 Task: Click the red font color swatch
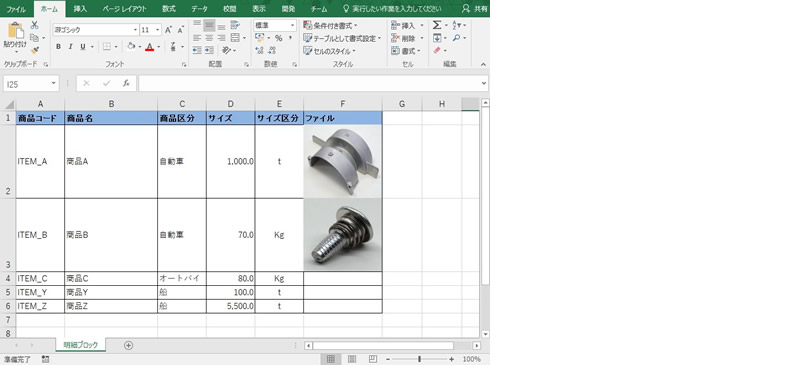point(149,47)
